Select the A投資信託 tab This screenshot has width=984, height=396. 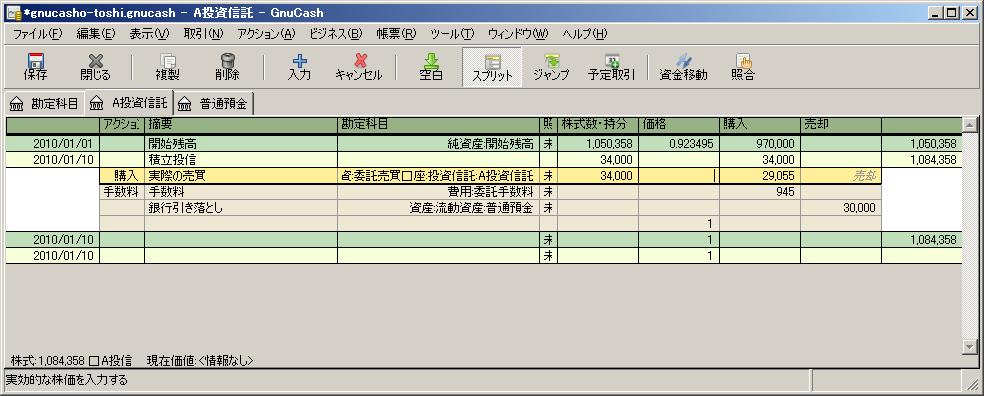pyautogui.click(x=130, y=103)
